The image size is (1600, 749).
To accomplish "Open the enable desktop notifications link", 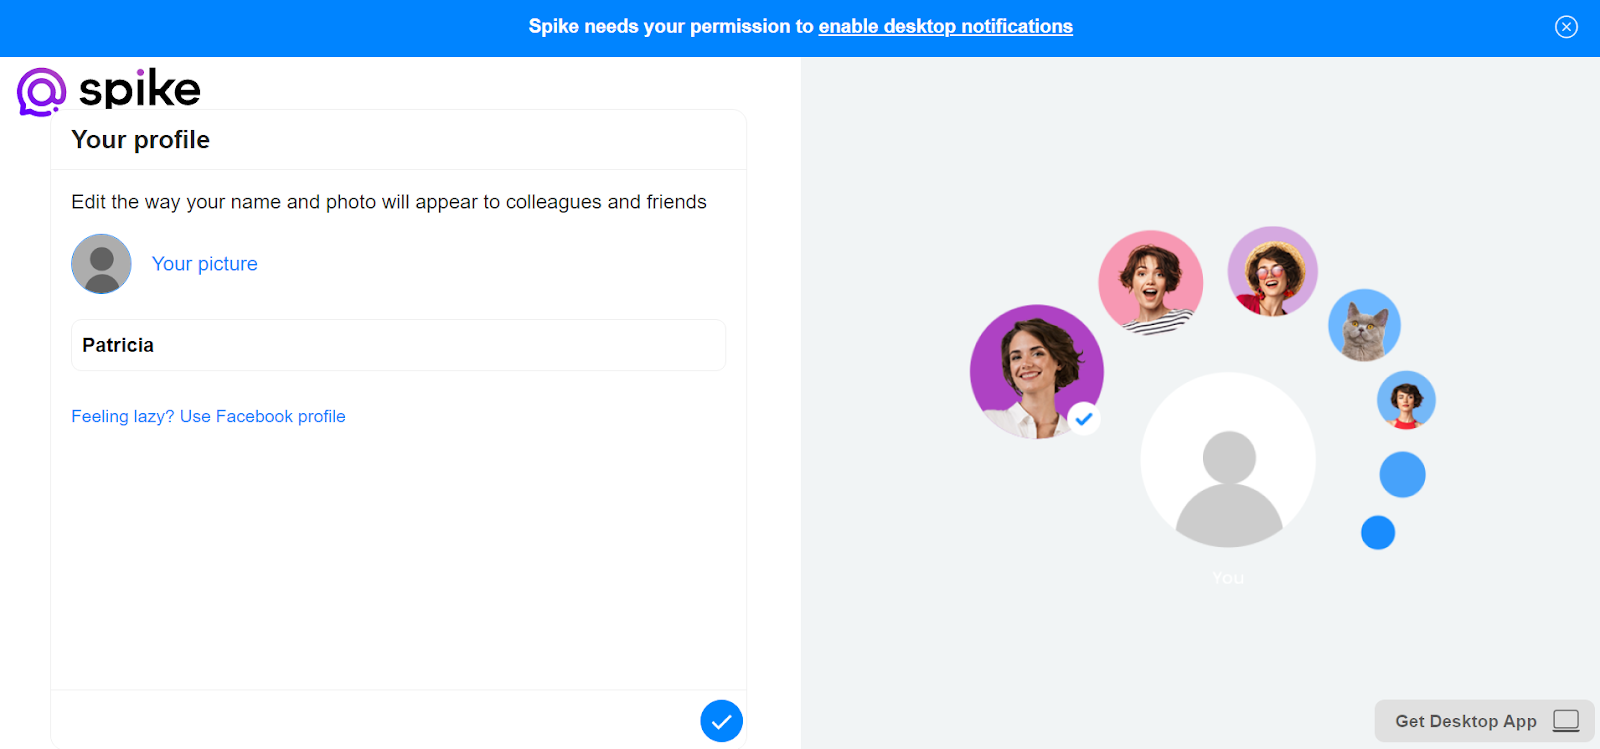I will 945,27.
